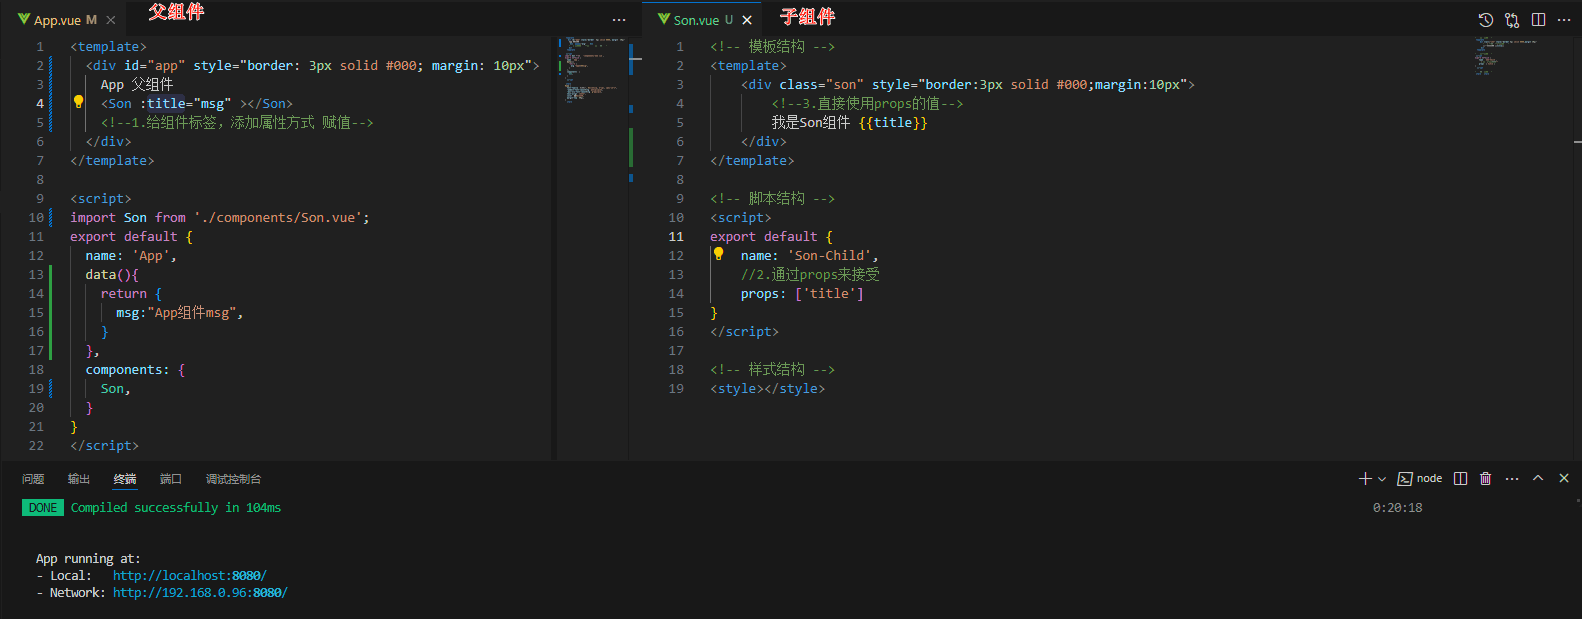Click the data(){ line in App.vue
Viewport: 1582px width, 619px height.
coord(112,274)
